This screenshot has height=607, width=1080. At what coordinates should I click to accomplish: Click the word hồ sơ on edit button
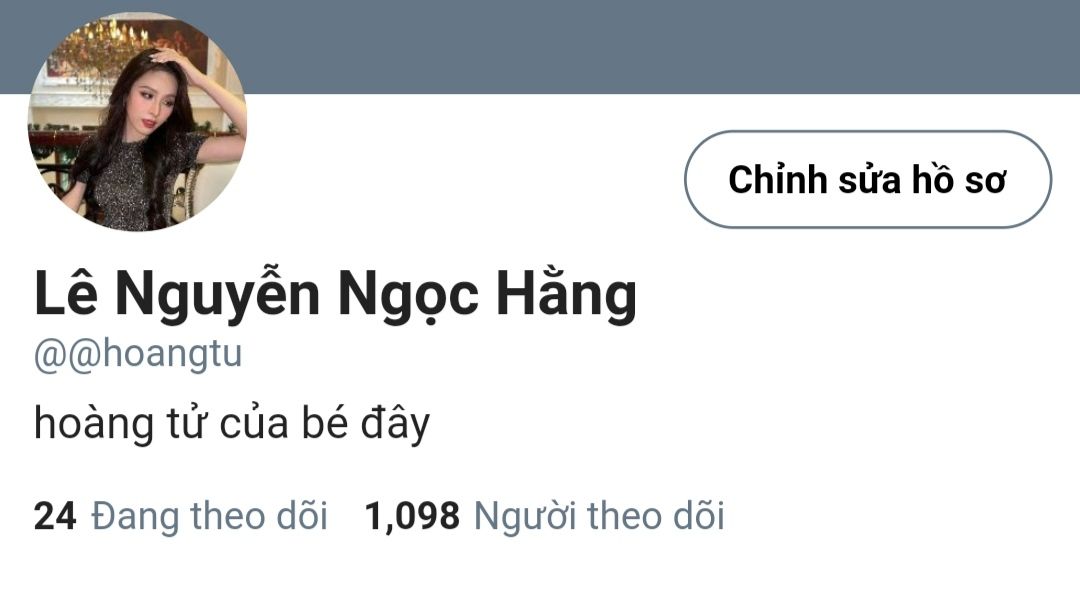pyautogui.click(x=959, y=180)
